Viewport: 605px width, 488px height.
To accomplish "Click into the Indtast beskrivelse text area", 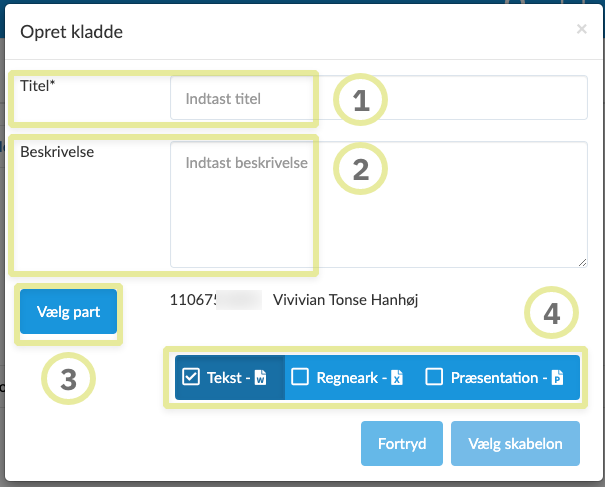I will click(x=378, y=204).
